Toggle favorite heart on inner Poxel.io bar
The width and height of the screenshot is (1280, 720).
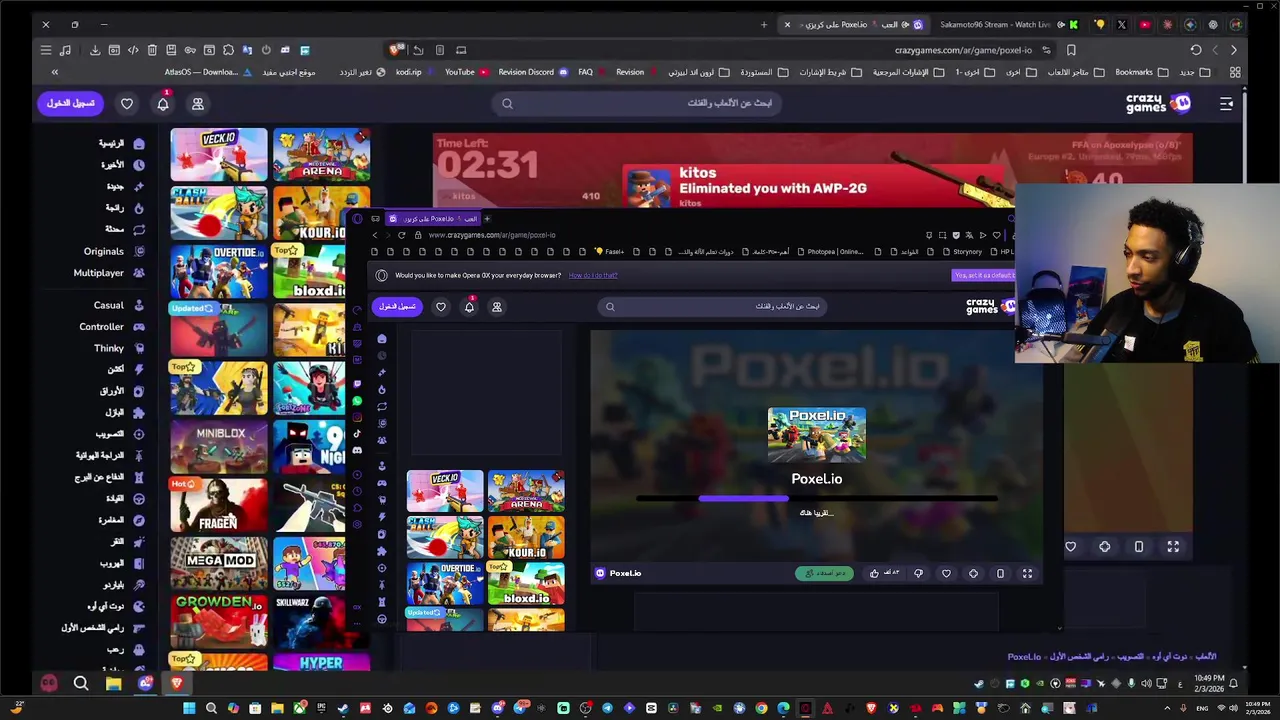tap(946, 573)
